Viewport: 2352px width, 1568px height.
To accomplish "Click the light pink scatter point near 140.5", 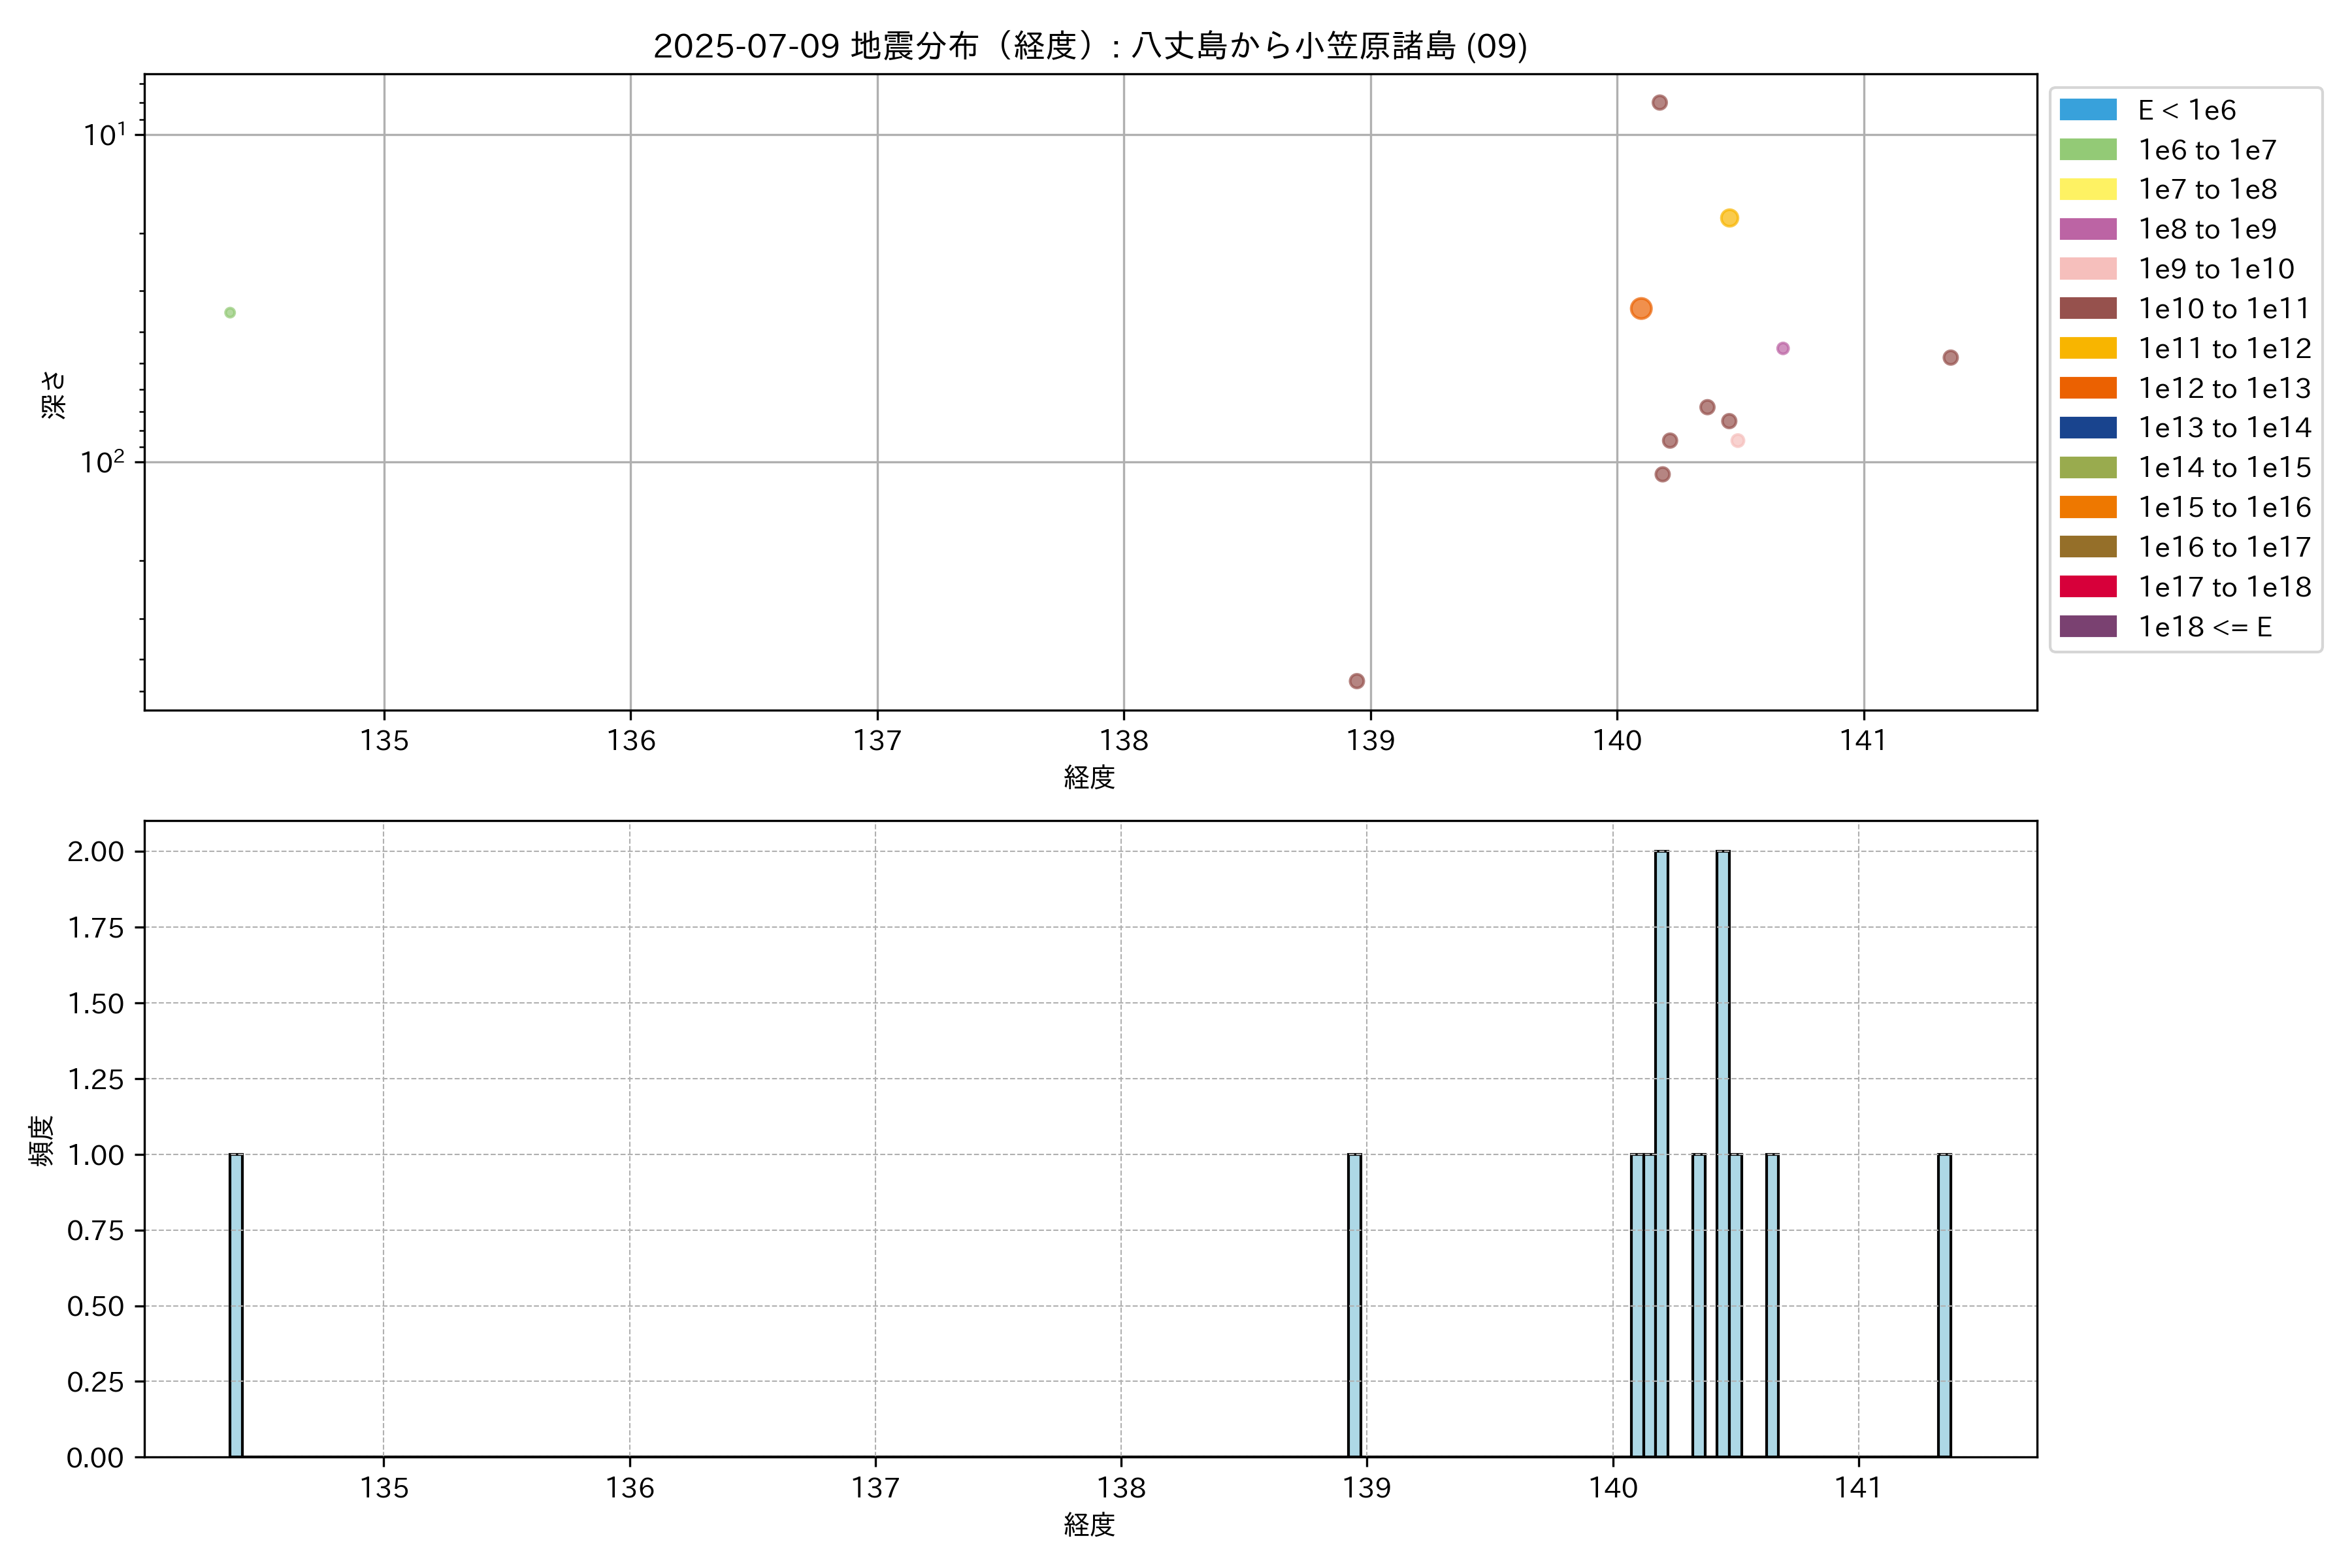I will [1737, 441].
